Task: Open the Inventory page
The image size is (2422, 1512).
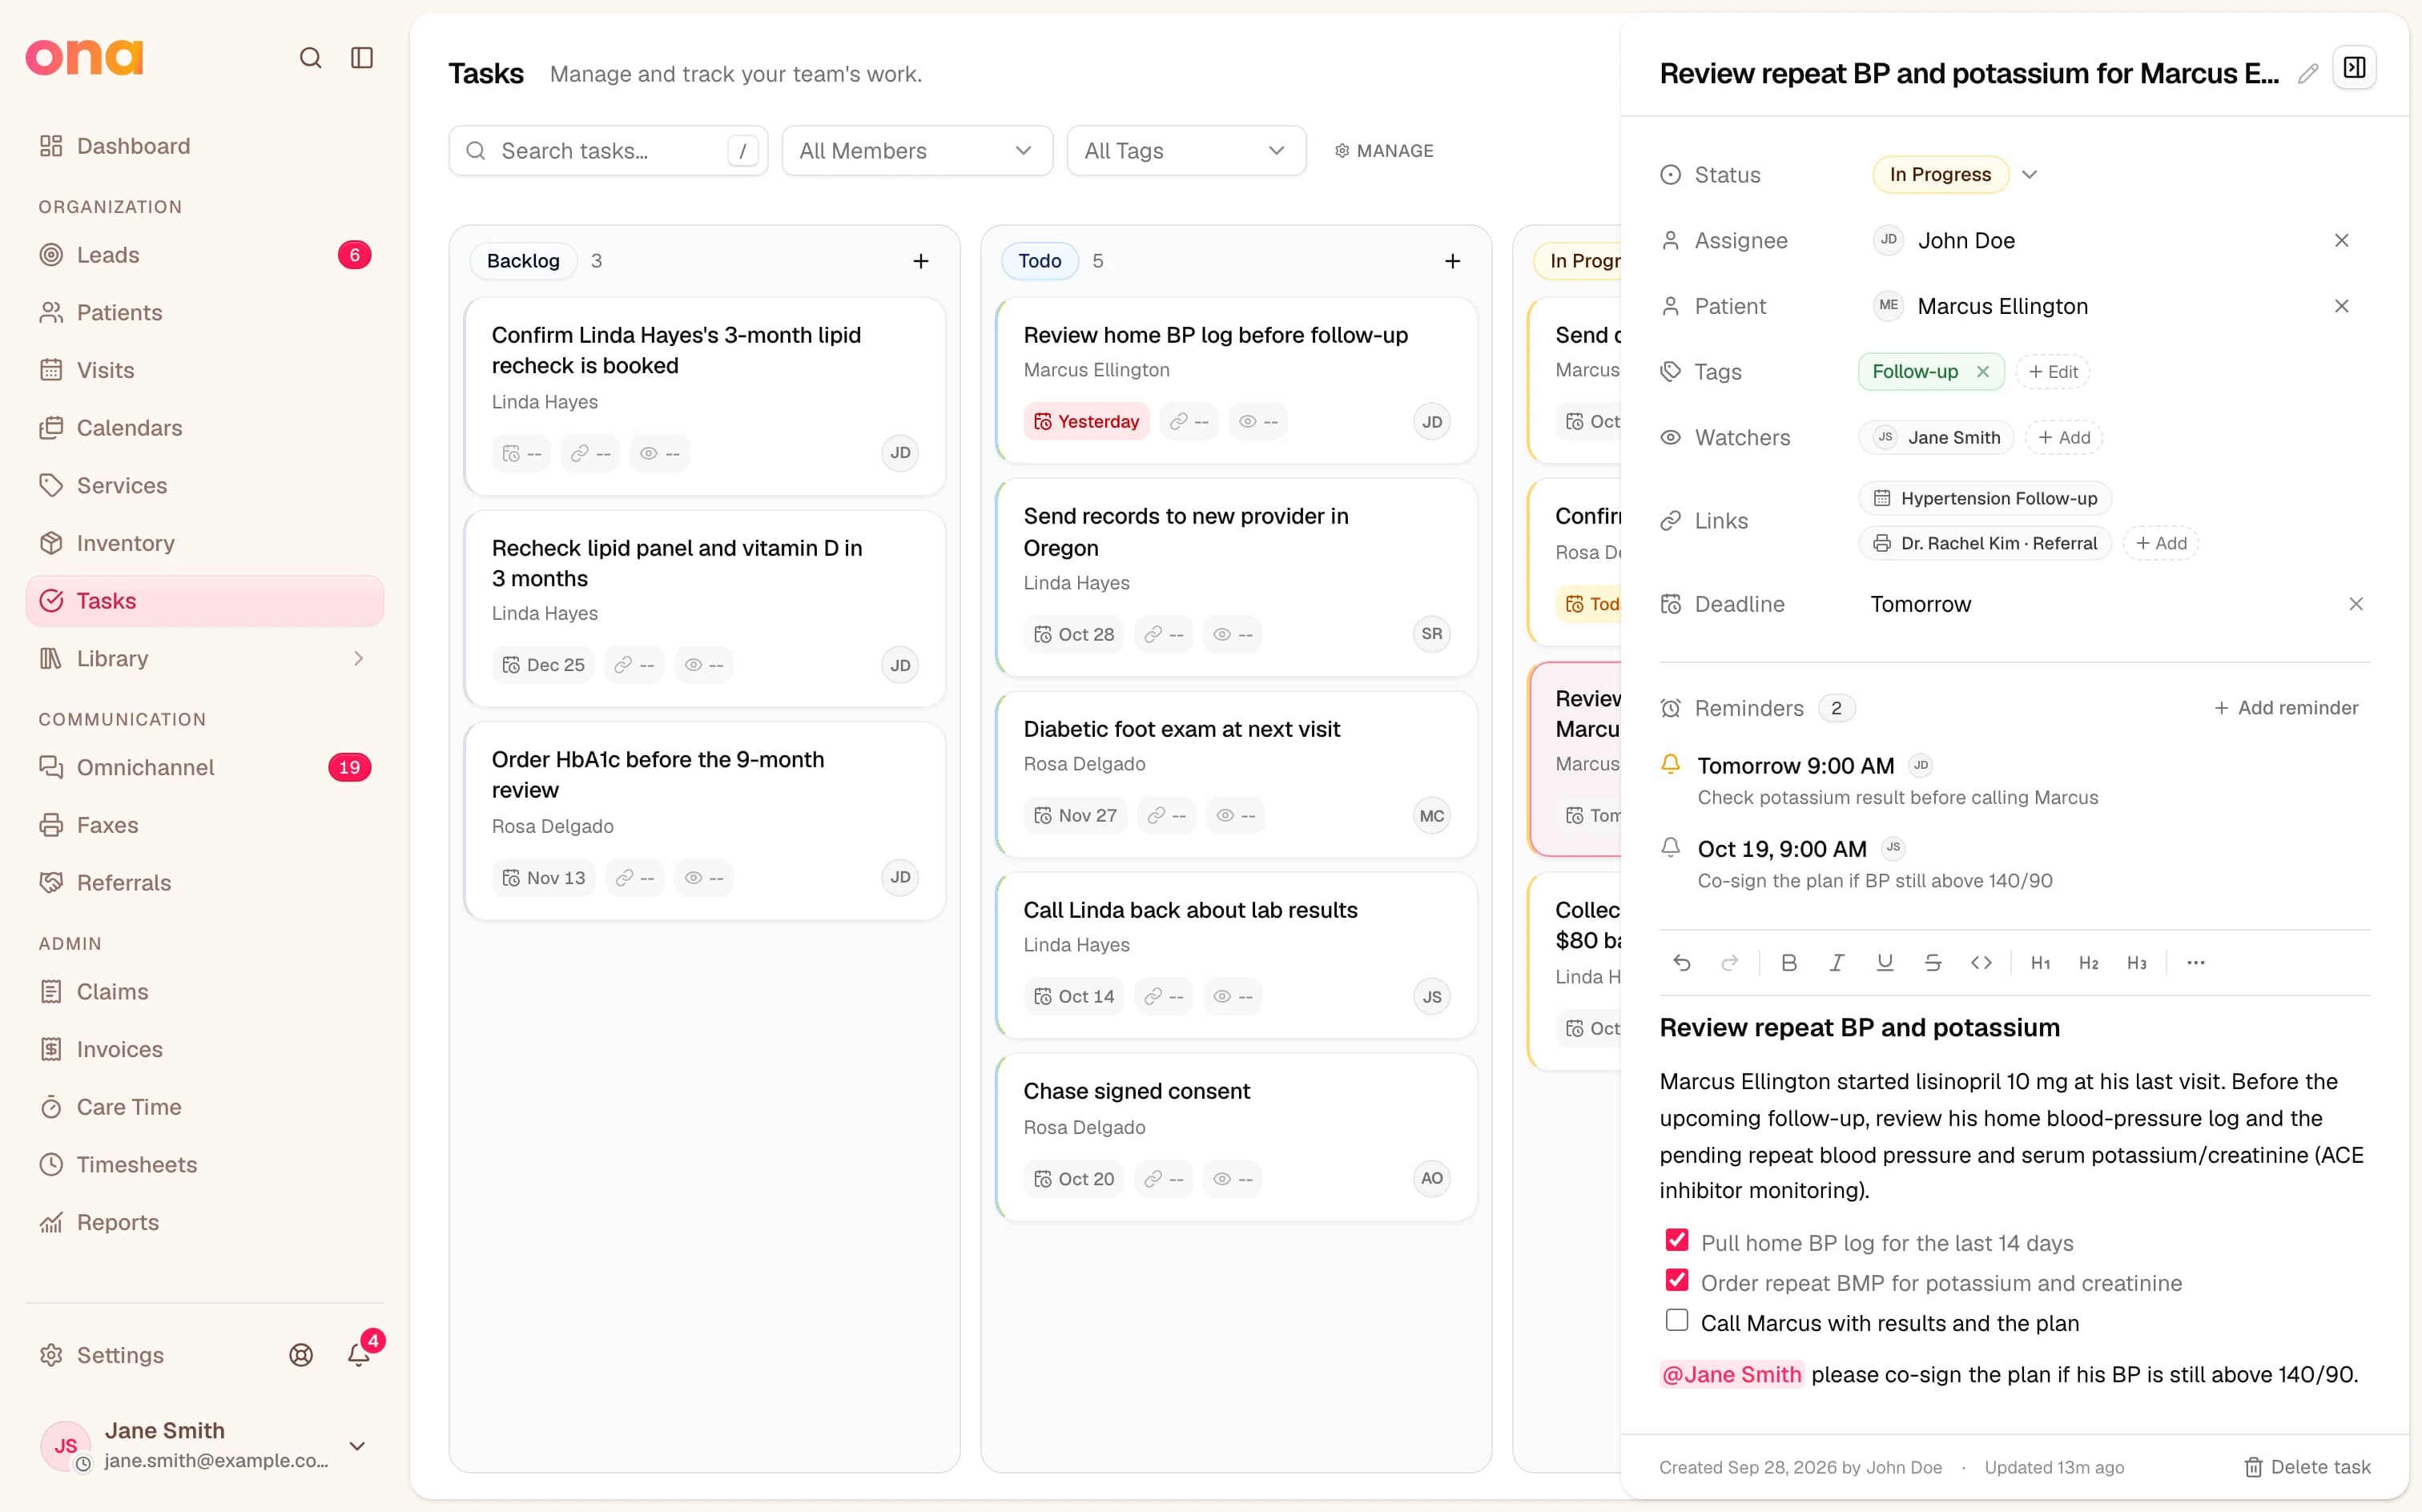Action: 205,543
